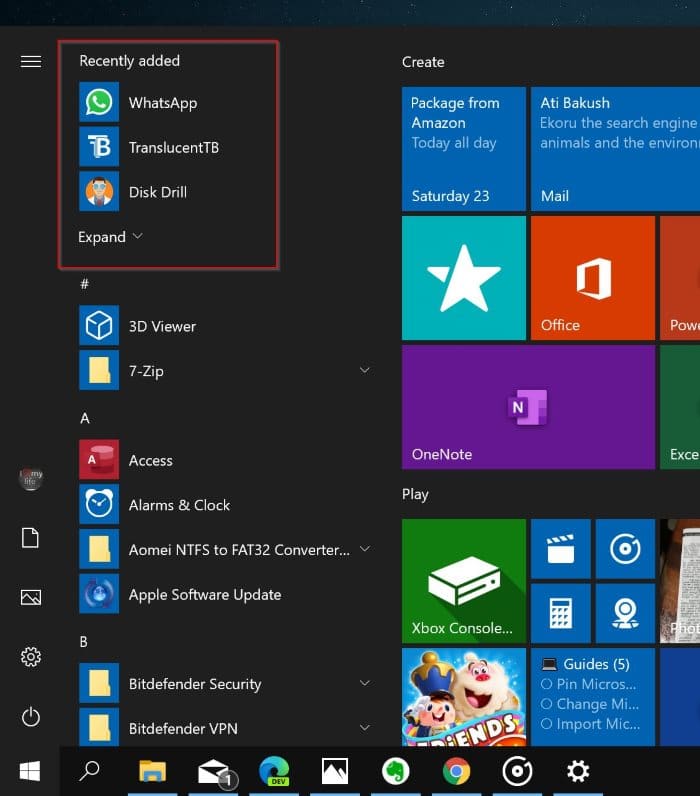Image resolution: width=700 pixels, height=796 pixels.
Task: Click the Power button icon
Action: [31, 716]
